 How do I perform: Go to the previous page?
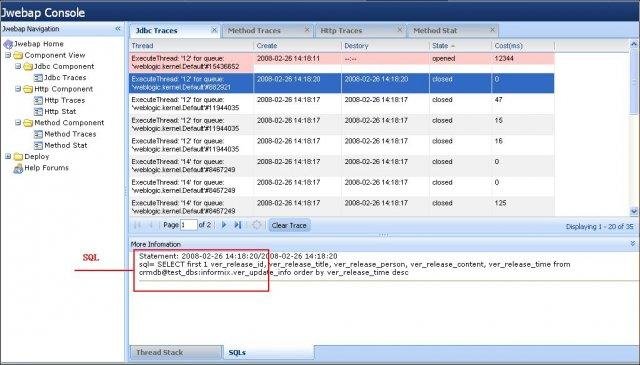pyautogui.click(x=151, y=225)
